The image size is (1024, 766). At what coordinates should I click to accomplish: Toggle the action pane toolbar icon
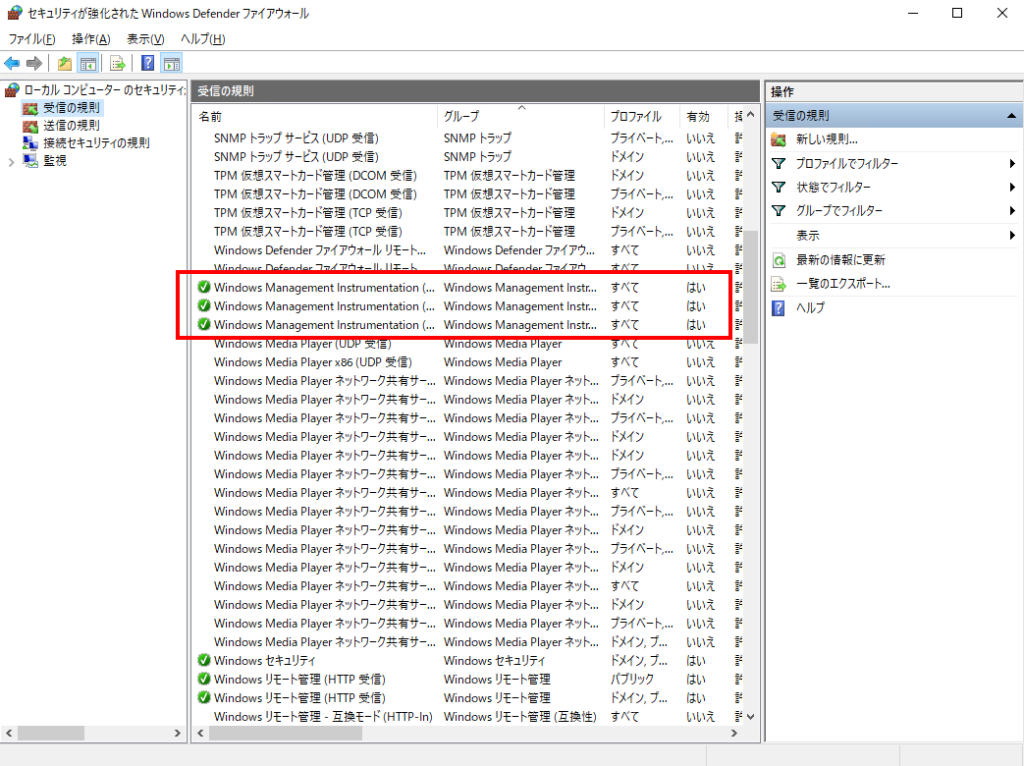point(172,63)
